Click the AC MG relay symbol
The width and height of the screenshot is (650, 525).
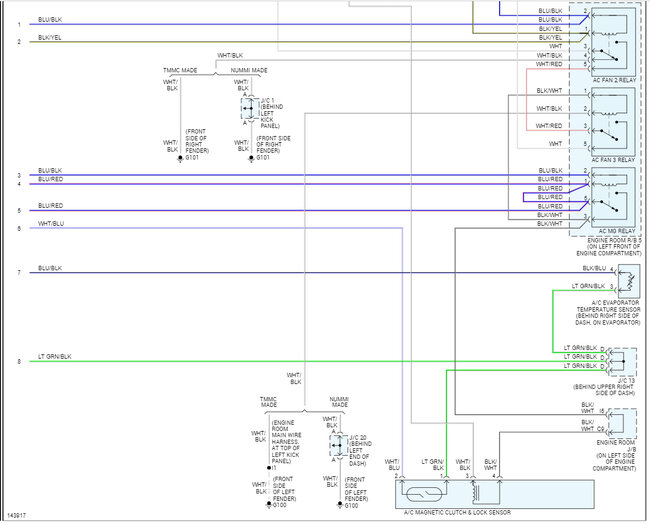tap(614, 197)
